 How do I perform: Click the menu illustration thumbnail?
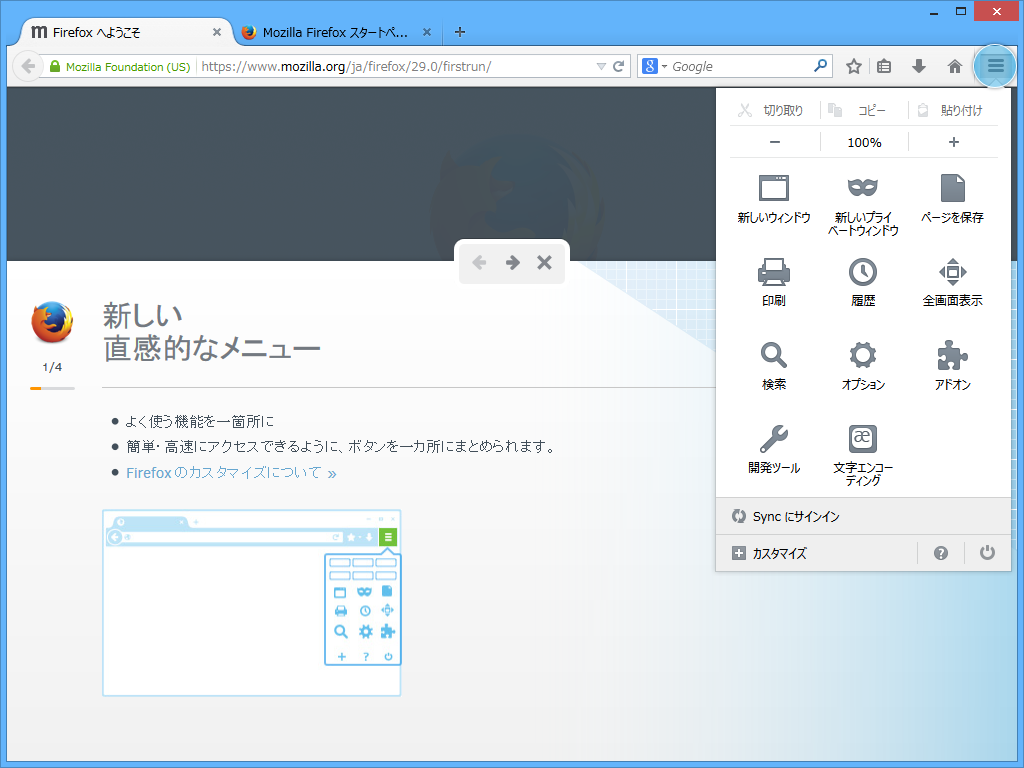[x=251, y=603]
